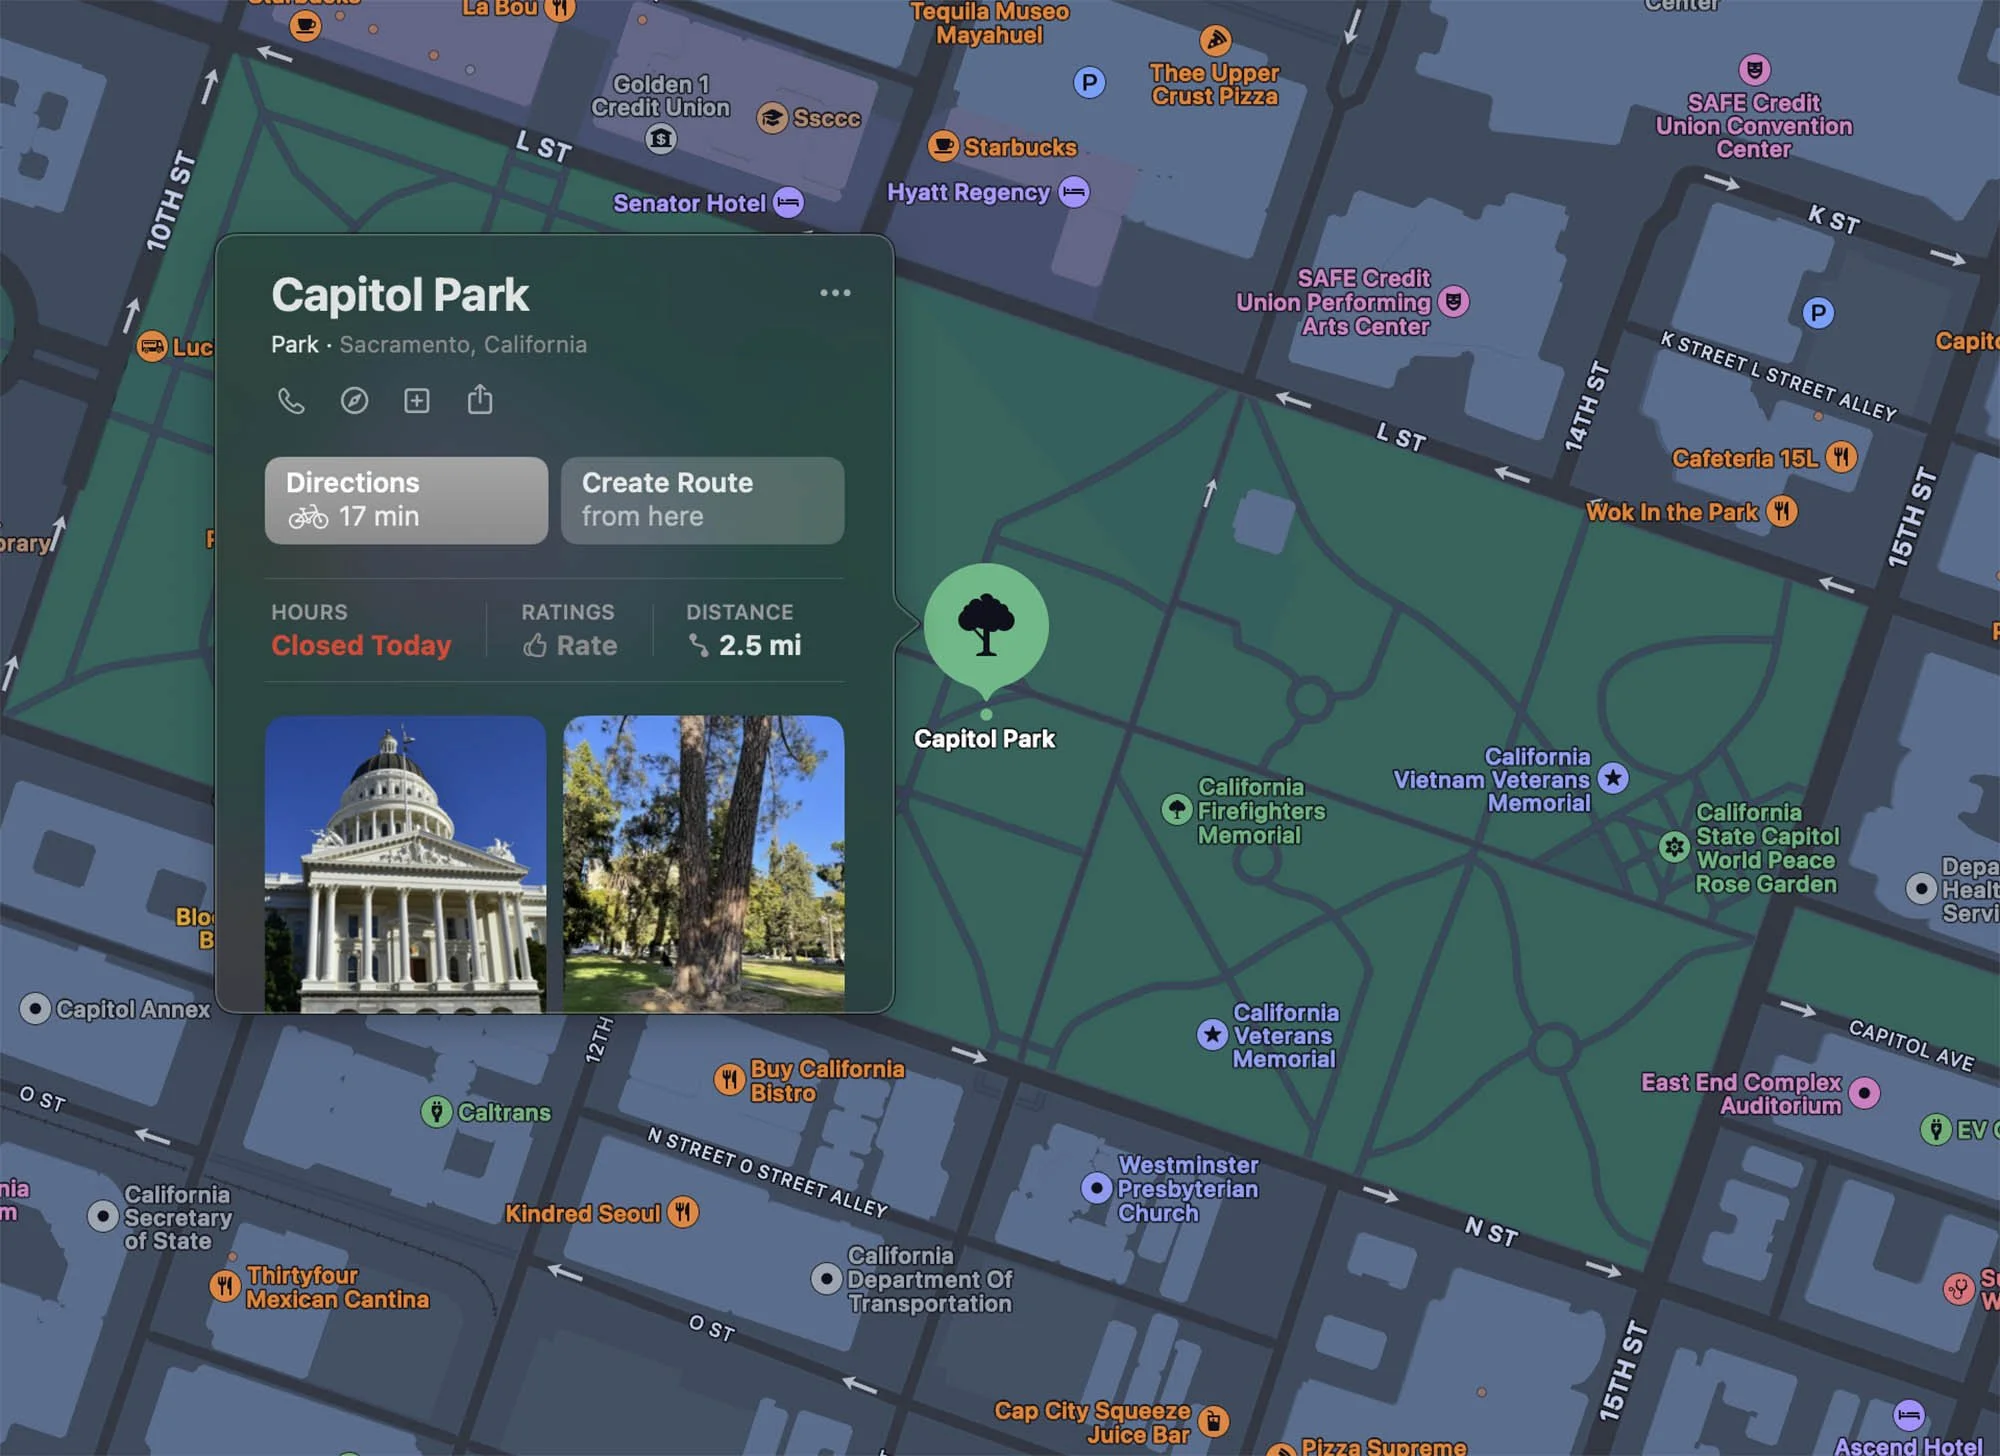Open the pine trees photo thumbnail

tap(703, 864)
